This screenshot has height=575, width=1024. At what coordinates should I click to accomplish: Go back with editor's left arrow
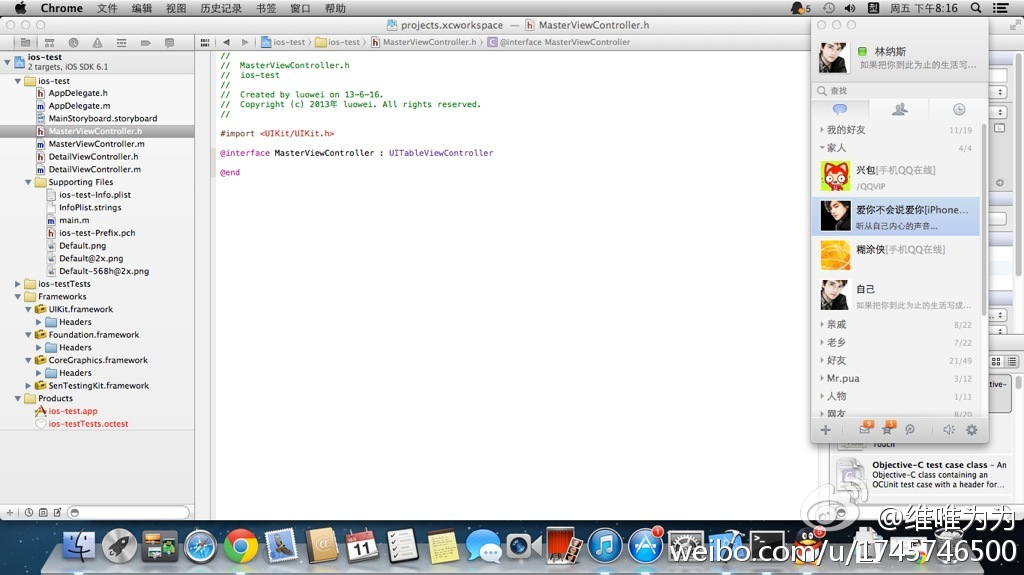coord(226,42)
